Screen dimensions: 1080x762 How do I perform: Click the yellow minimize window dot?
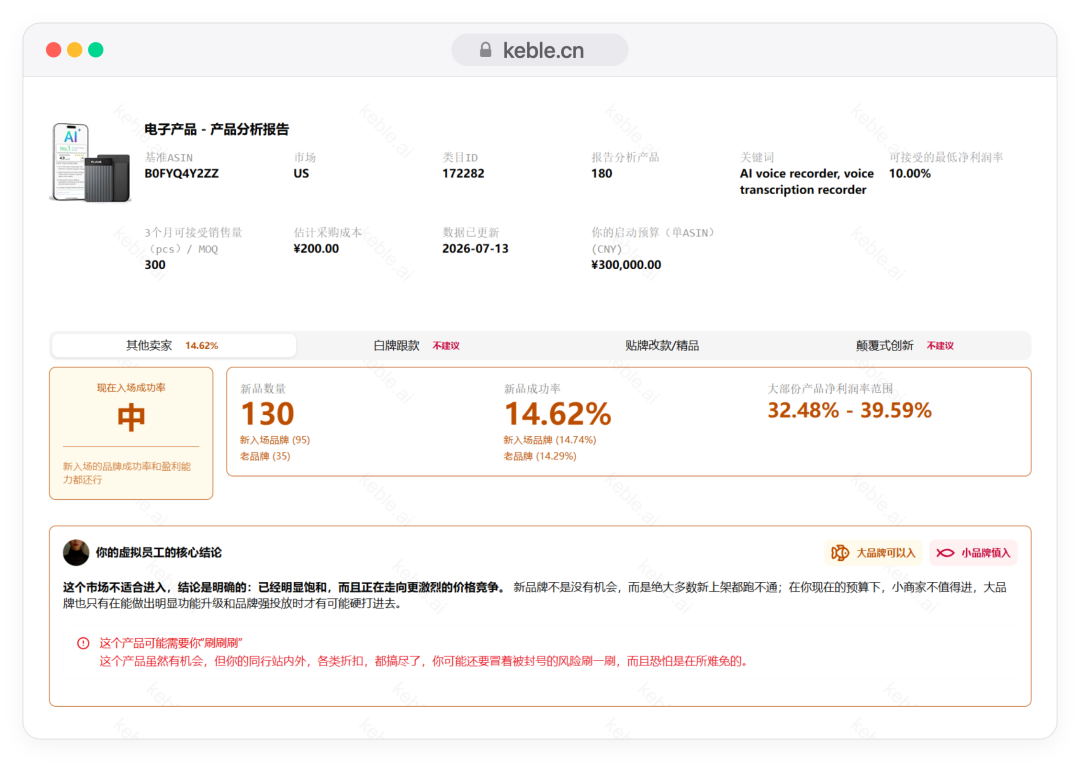pos(75,50)
